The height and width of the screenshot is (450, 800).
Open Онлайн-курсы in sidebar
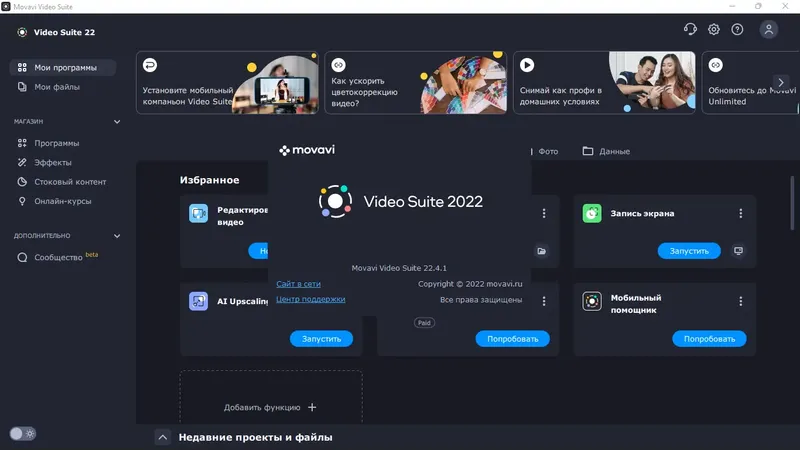tap(63, 201)
